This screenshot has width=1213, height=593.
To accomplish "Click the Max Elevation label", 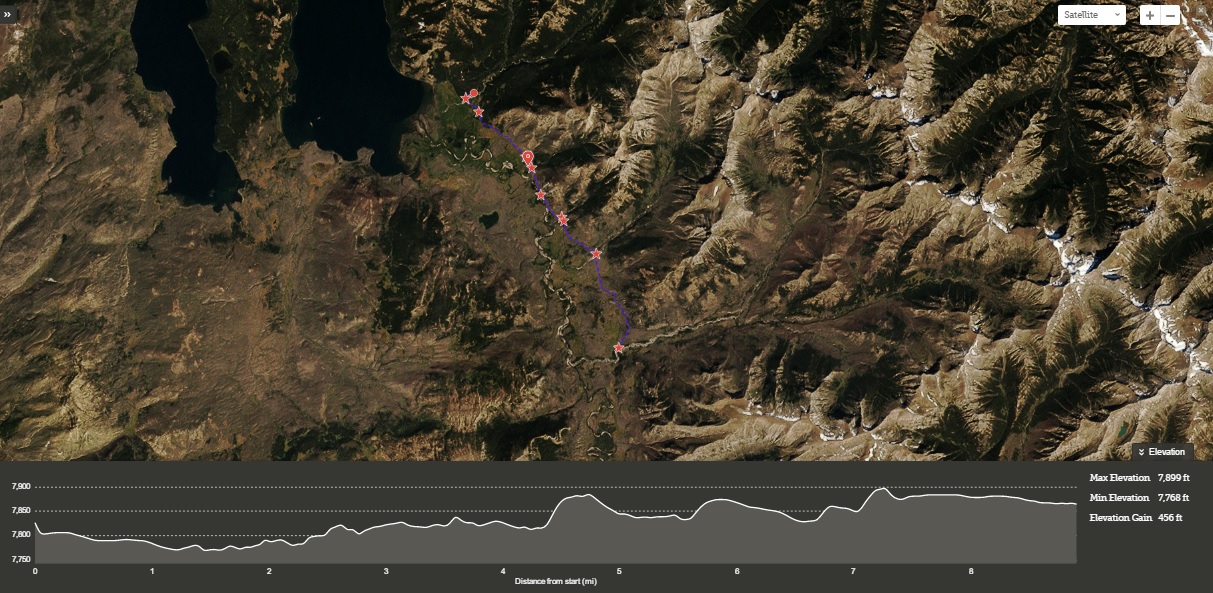I will point(1119,478).
